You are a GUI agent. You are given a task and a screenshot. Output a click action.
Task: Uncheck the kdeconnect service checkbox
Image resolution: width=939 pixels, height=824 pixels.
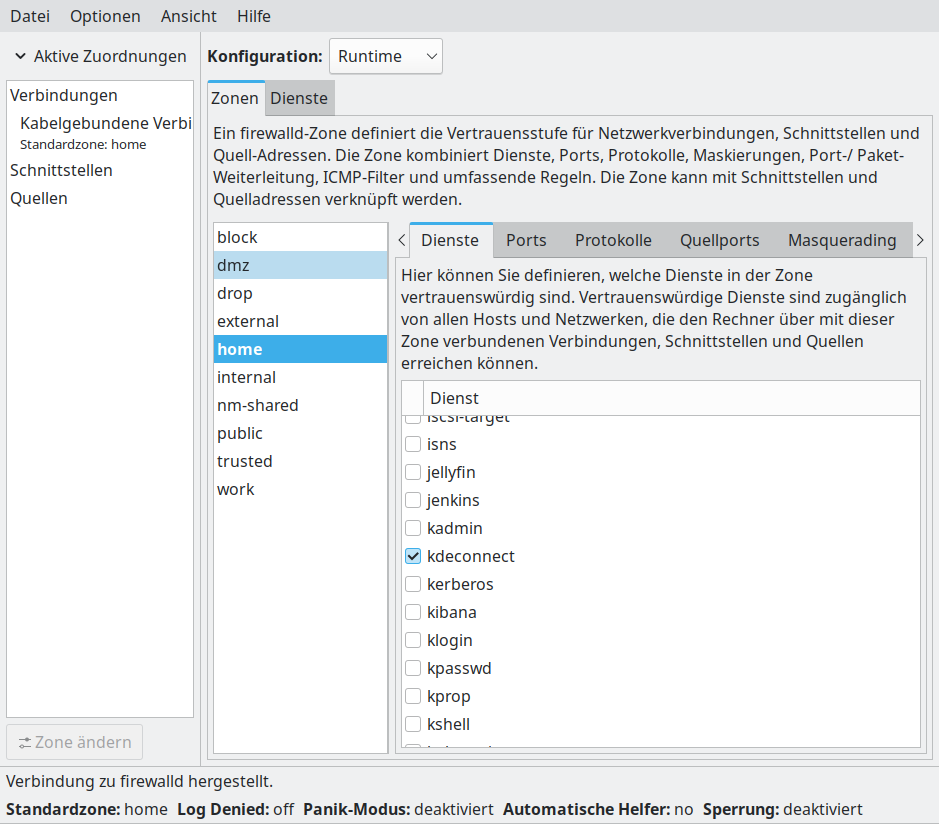413,556
